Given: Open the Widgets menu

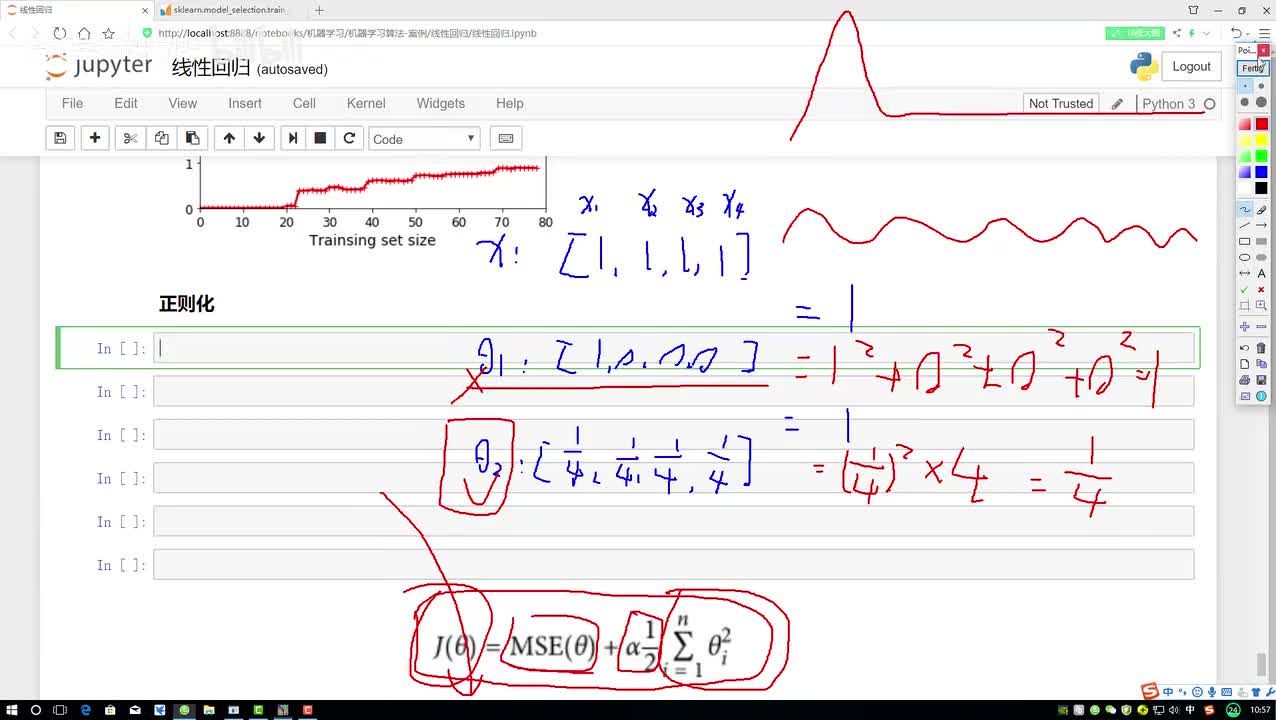Looking at the screenshot, I should point(441,103).
